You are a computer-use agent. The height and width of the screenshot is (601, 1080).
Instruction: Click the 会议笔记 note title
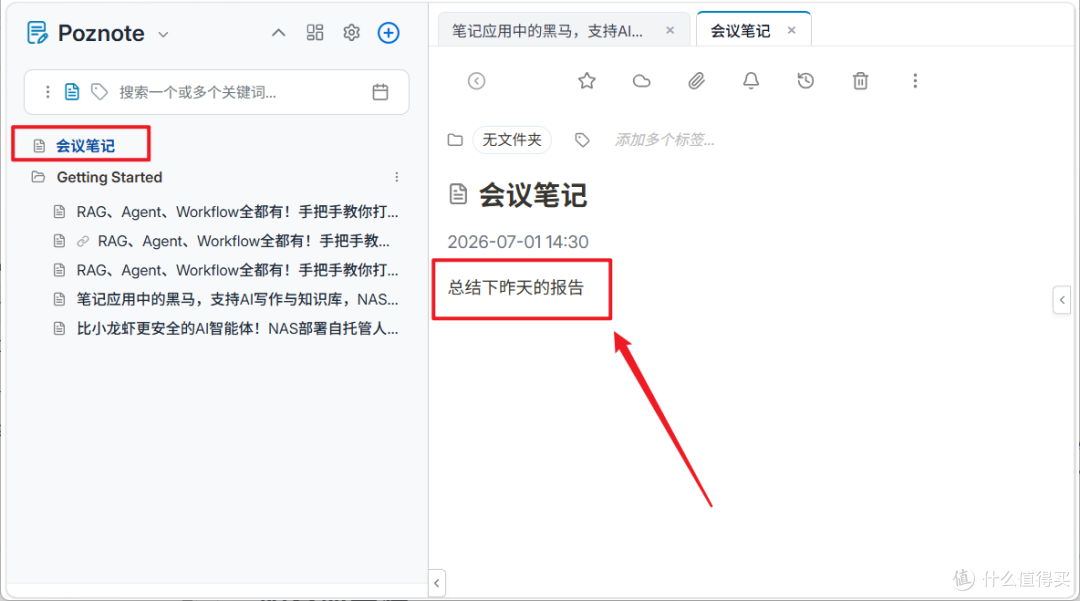[x=533, y=195]
